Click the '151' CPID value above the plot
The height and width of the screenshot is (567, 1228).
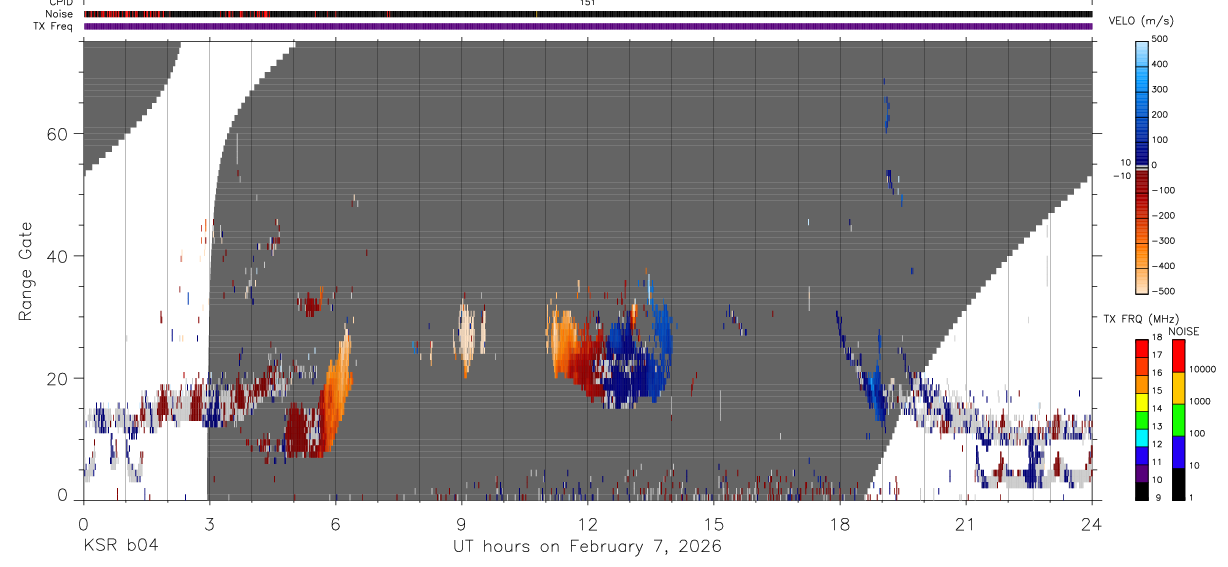click(x=588, y=4)
